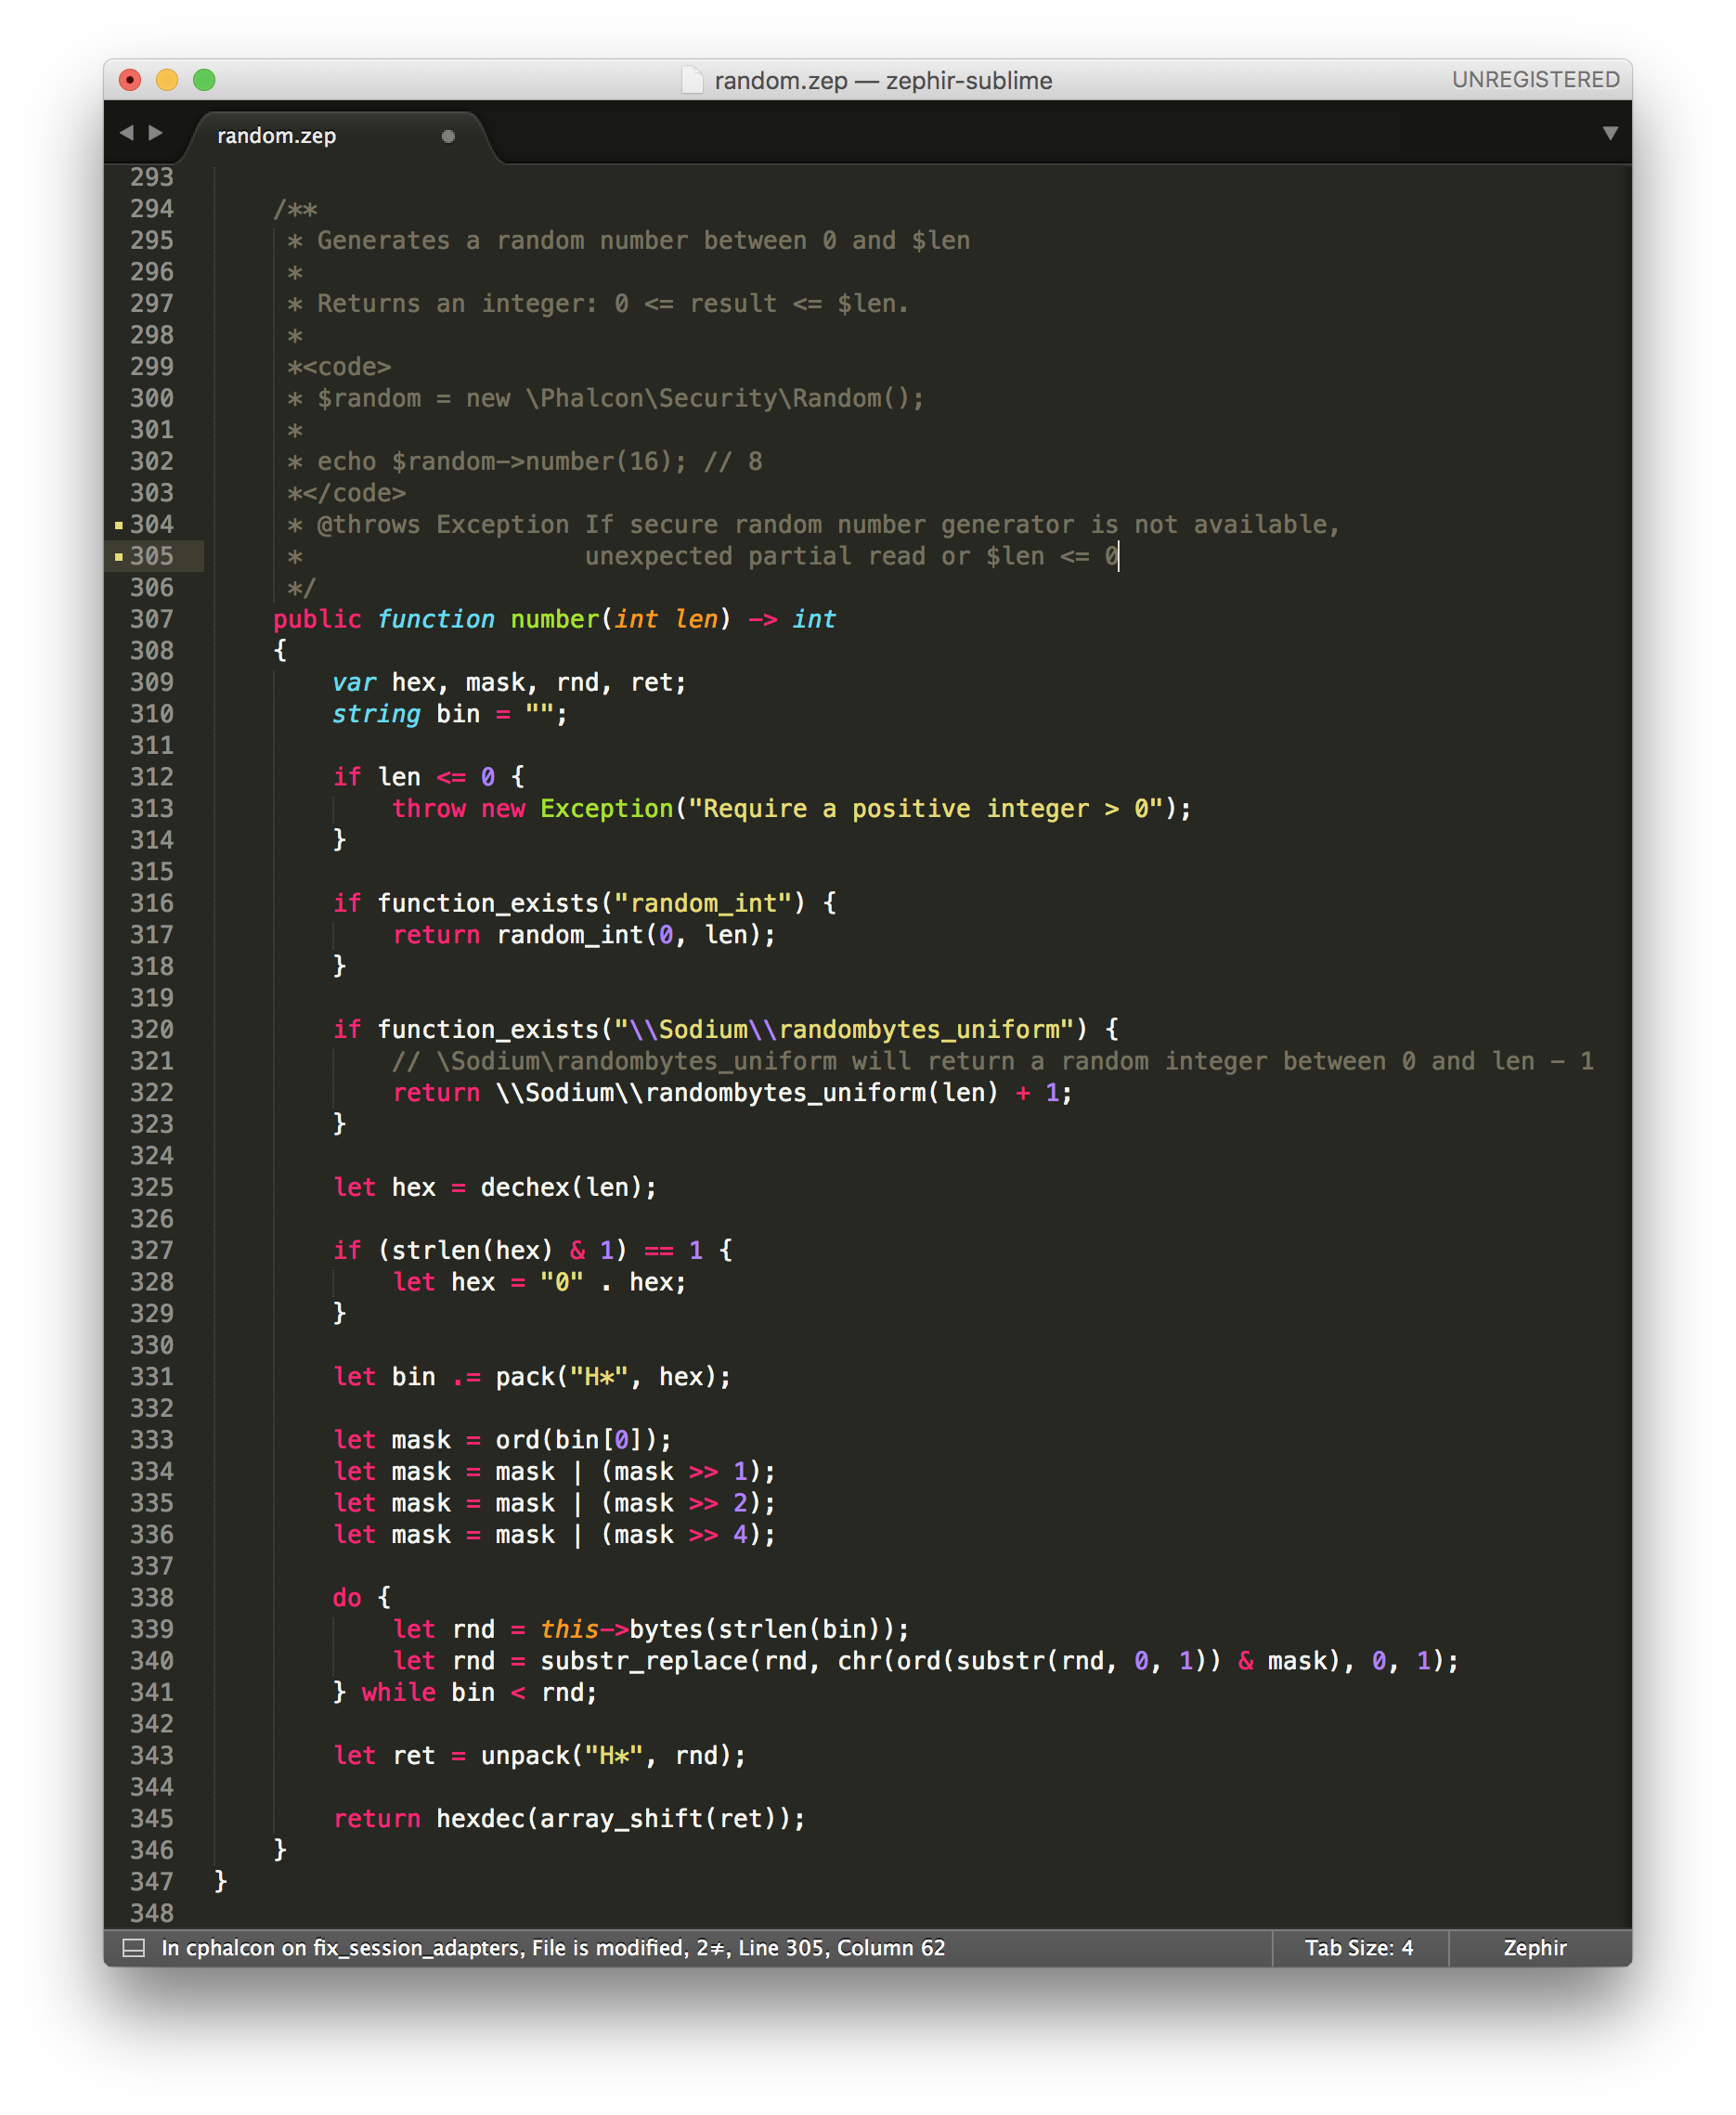1736x2115 pixels.
Task: Click 'return random_int(0, len);' line
Action: [x=584, y=935]
